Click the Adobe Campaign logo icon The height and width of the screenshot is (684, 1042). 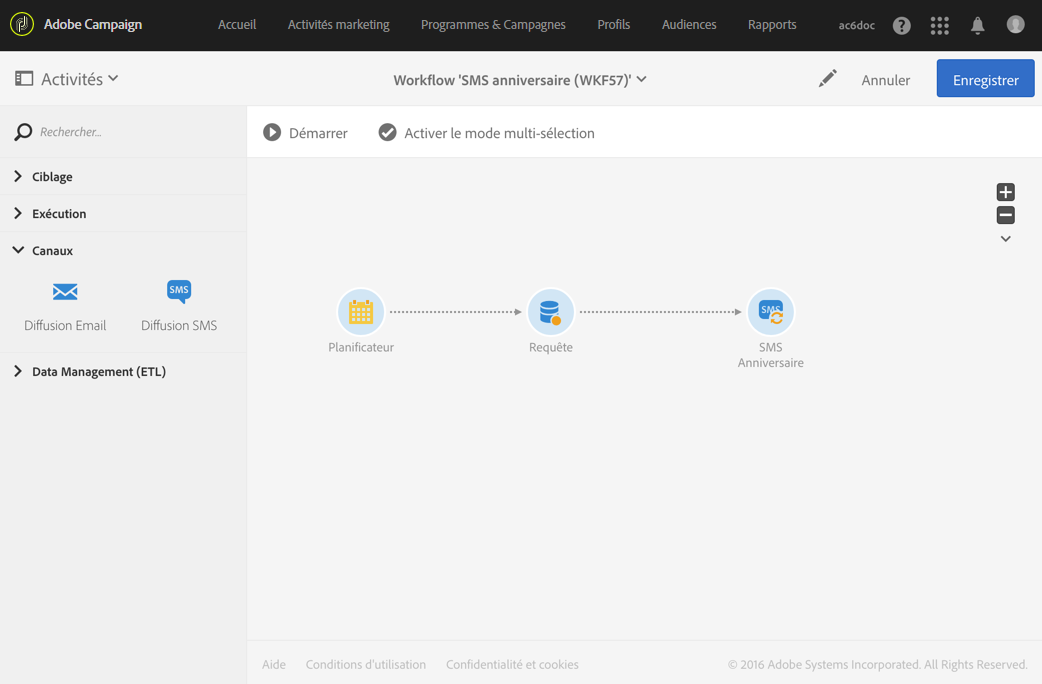click(x=22, y=25)
